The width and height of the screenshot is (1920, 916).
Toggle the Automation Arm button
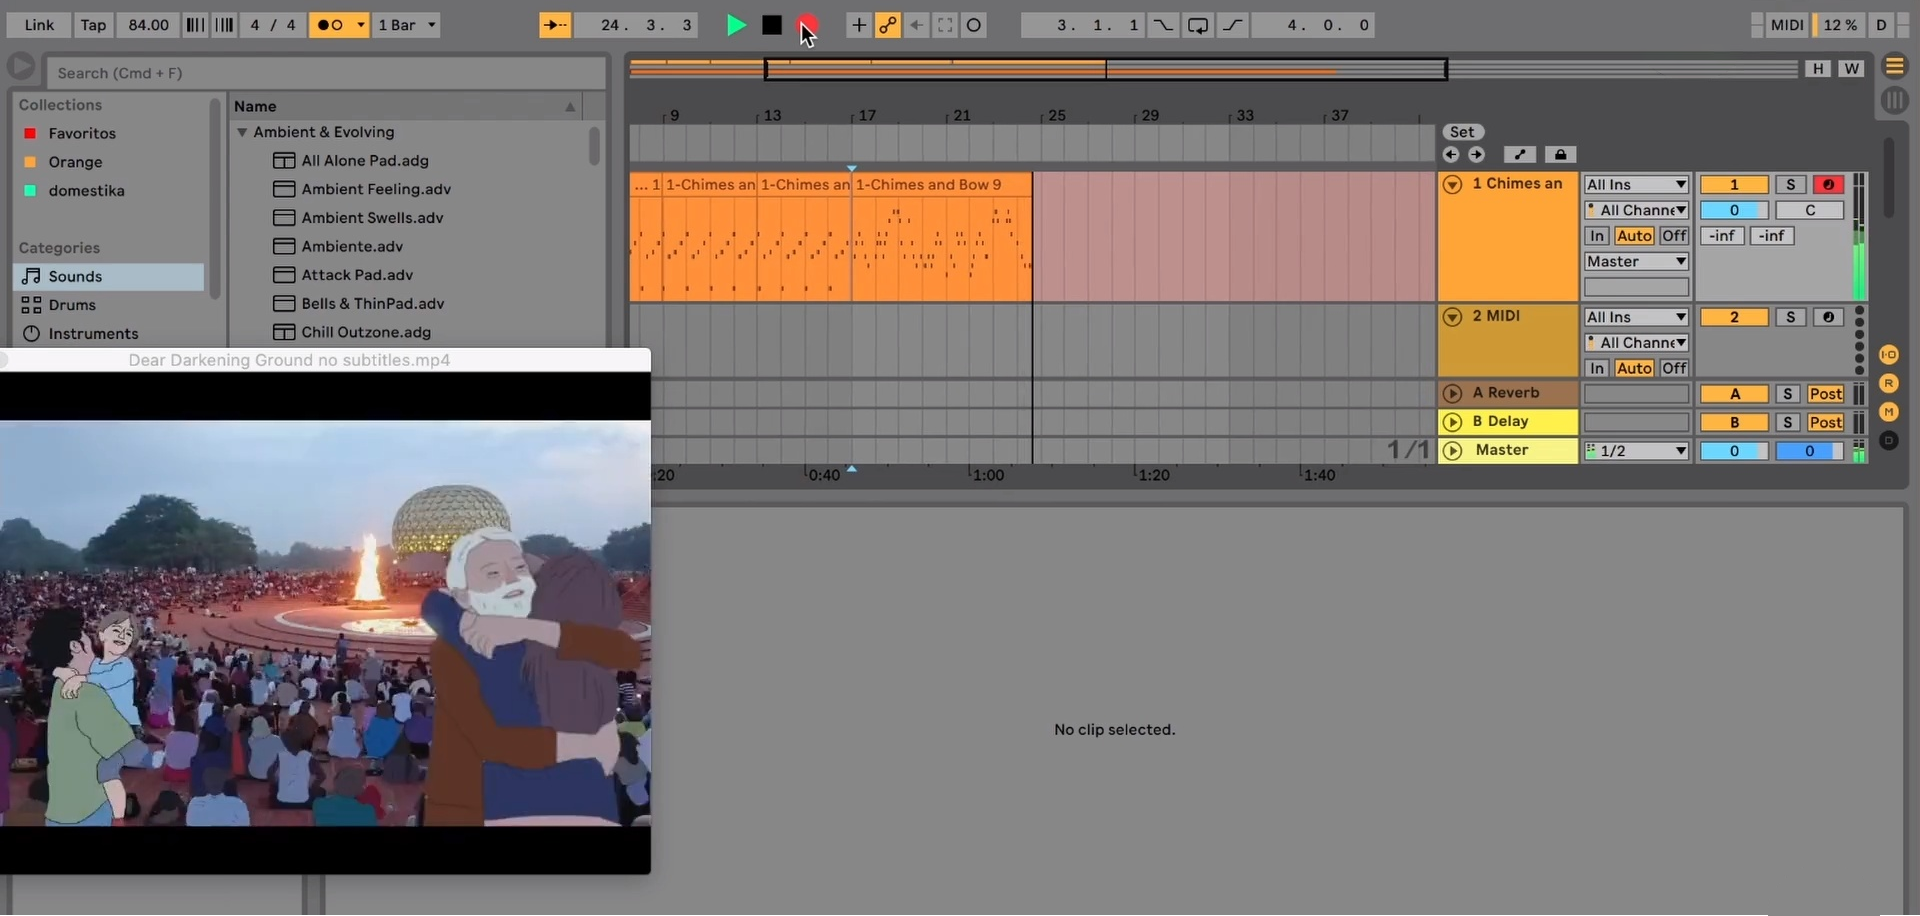pos(887,25)
